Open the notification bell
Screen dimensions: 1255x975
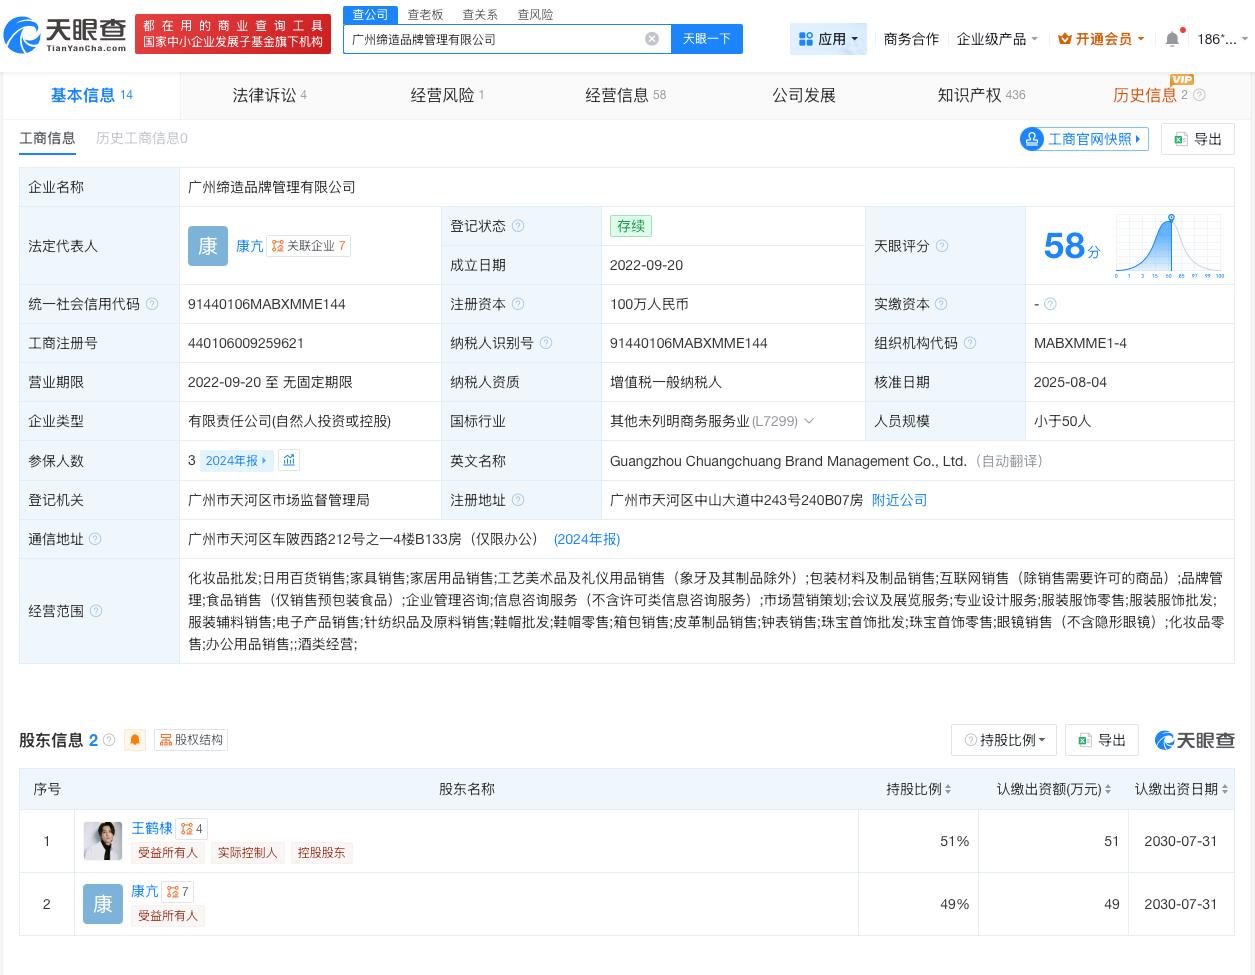pos(1172,39)
